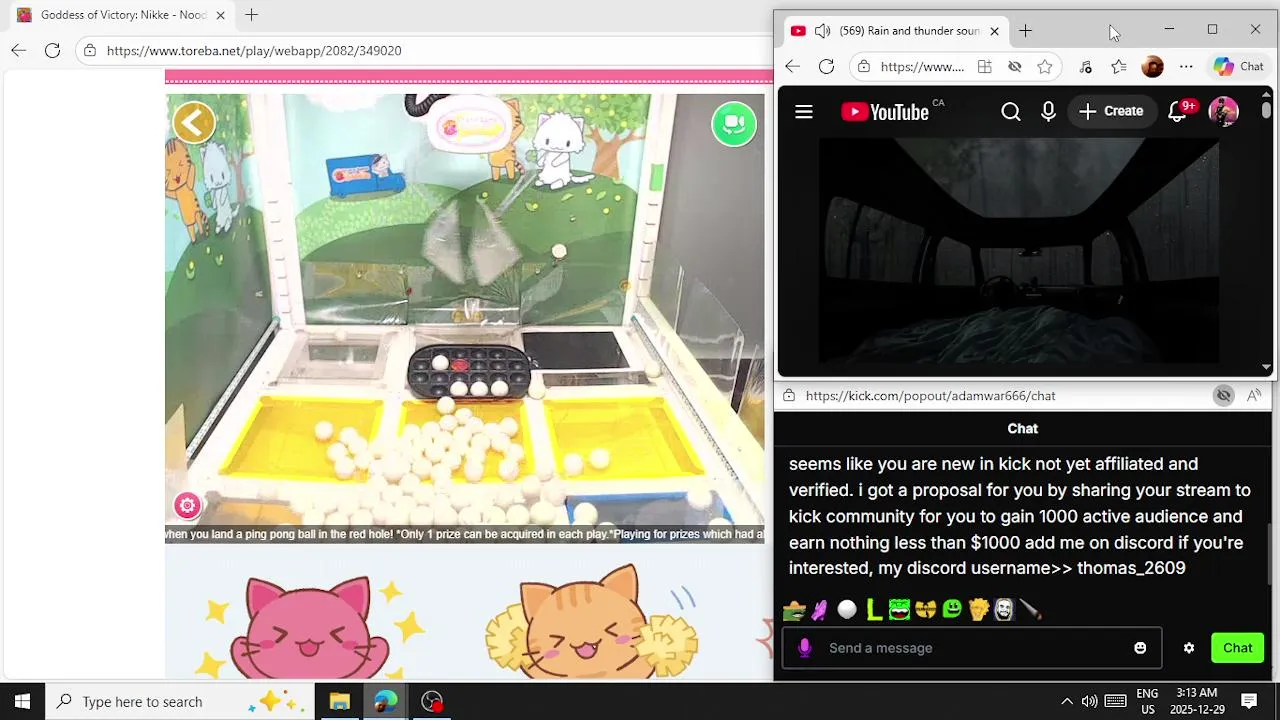Open the media control music note icon in Edge

[1086, 67]
